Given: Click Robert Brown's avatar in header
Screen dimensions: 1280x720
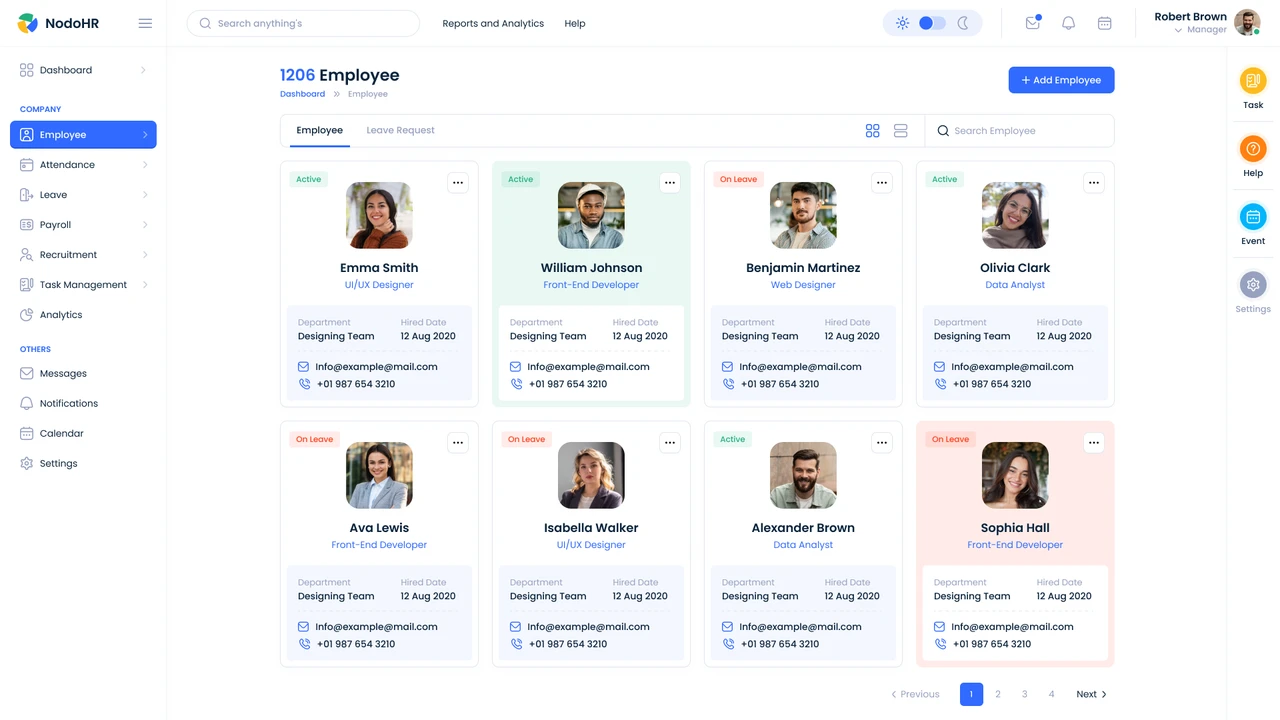Looking at the screenshot, I should point(1247,23).
